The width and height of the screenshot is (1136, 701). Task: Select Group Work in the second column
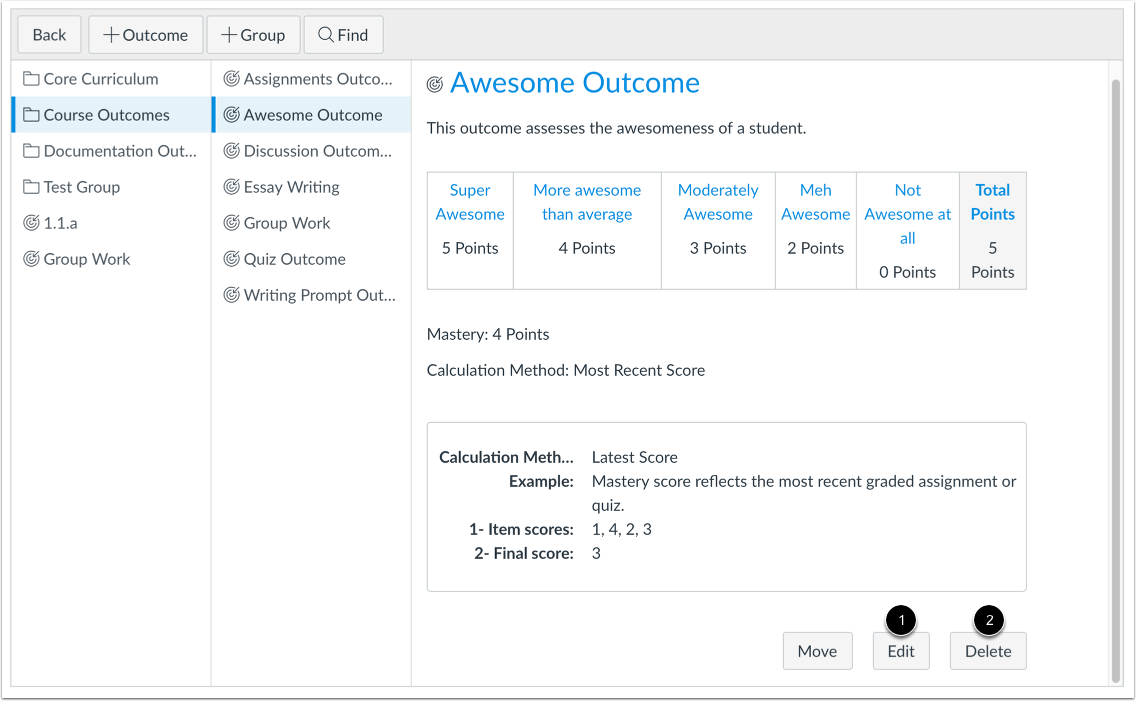click(x=312, y=223)
